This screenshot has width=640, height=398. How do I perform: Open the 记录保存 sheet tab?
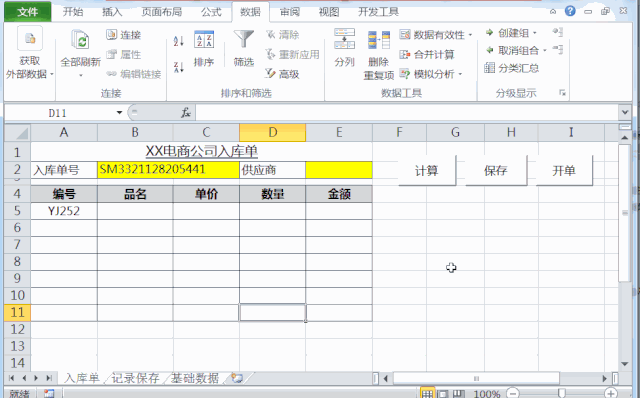click(x=136, y=378)
